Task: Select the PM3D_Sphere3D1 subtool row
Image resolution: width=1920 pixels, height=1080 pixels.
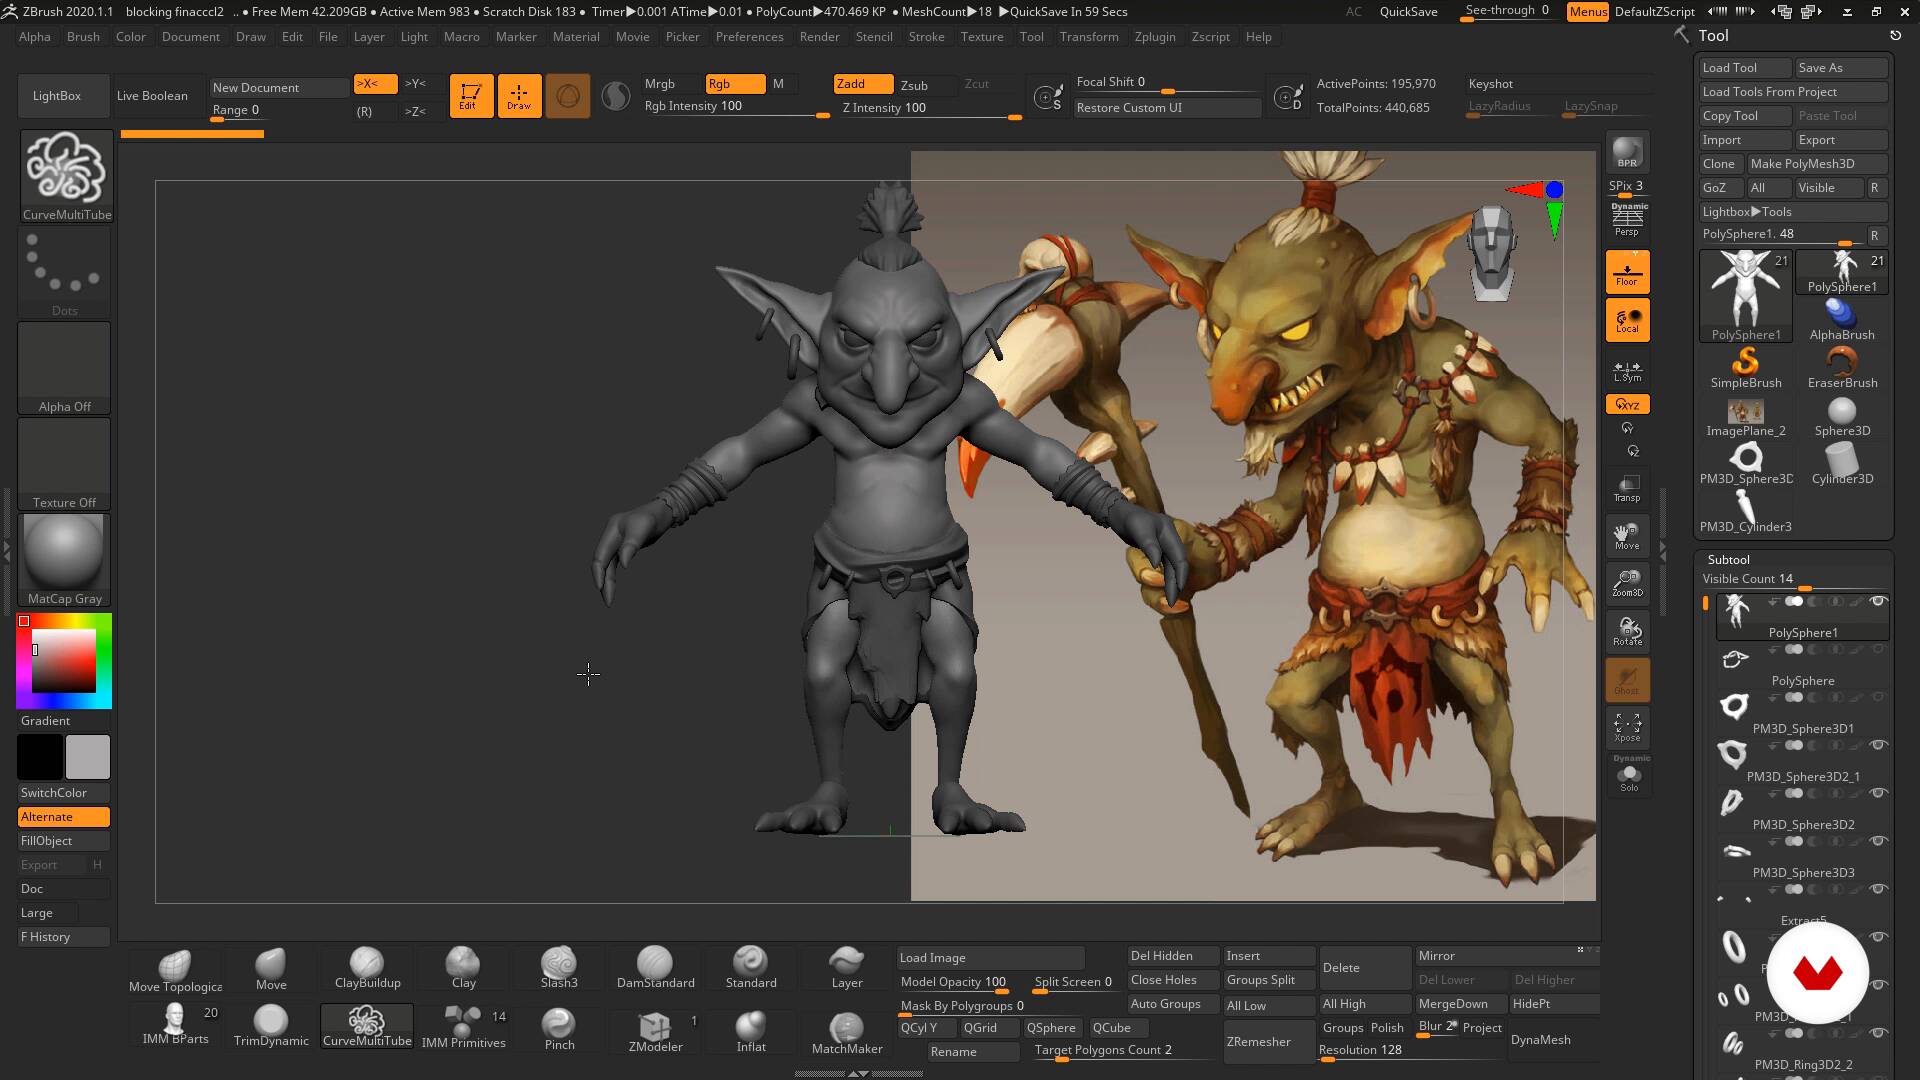Action: click(1802, 713)
